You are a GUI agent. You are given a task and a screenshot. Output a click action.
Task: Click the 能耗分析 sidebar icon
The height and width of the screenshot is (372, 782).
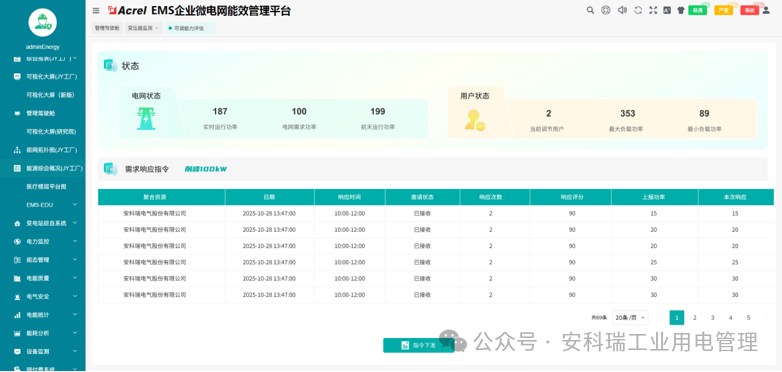coord(17,333)
